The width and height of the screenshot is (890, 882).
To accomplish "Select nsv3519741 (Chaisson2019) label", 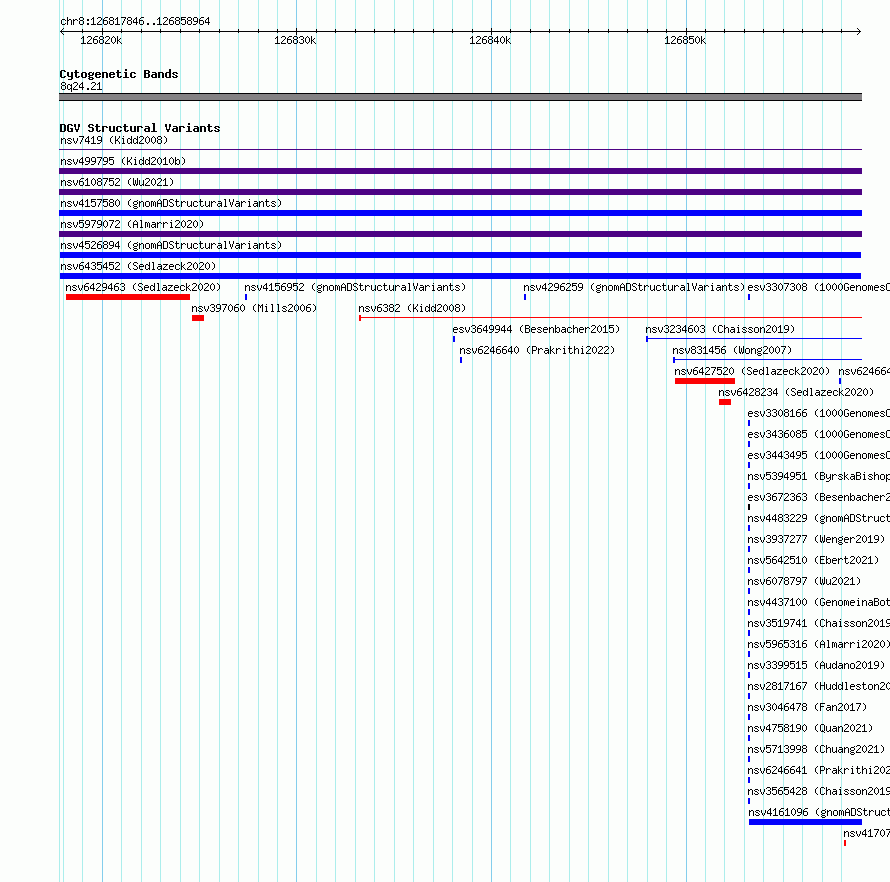I will point(818,623).
